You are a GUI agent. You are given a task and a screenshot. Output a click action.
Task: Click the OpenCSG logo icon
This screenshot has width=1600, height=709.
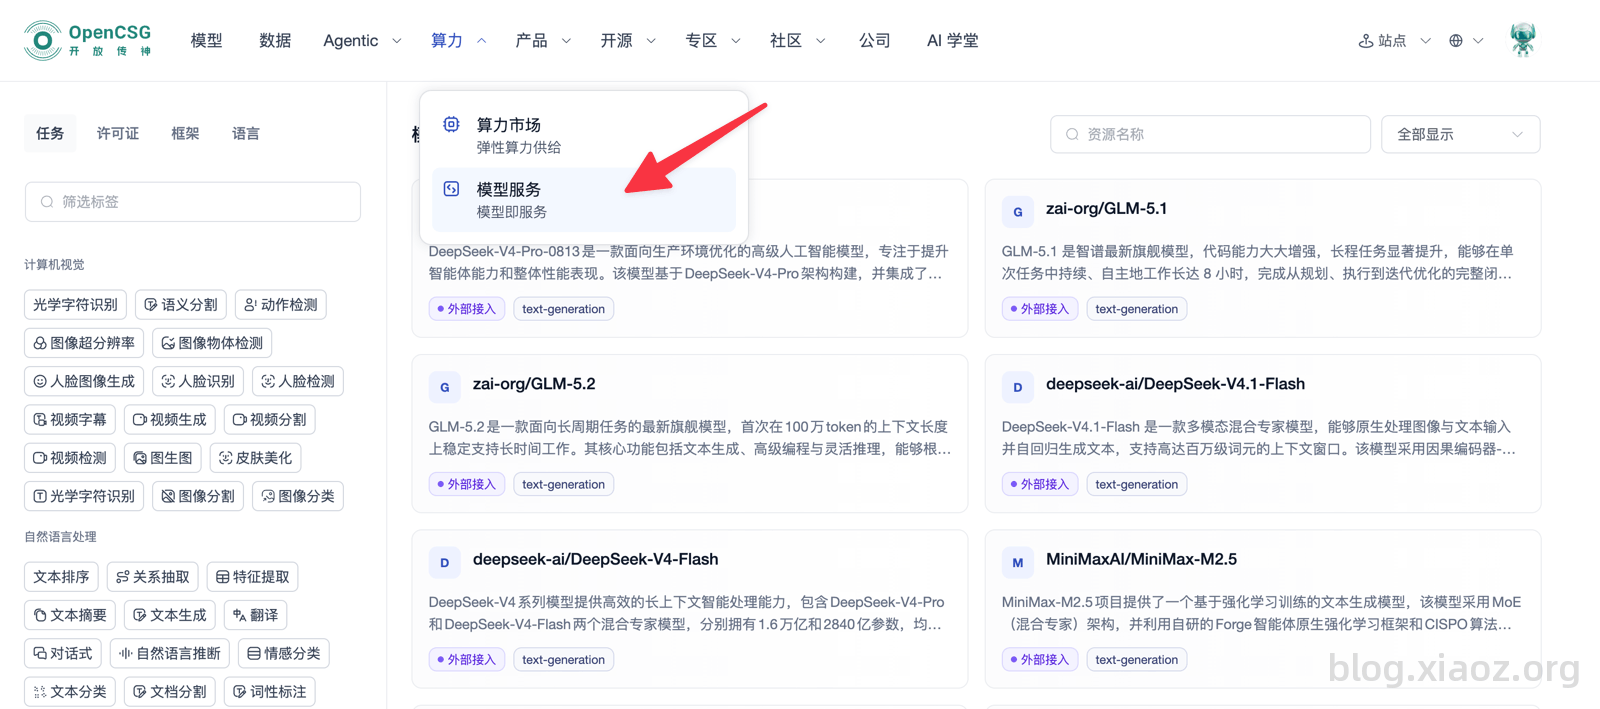coord(42,40)
